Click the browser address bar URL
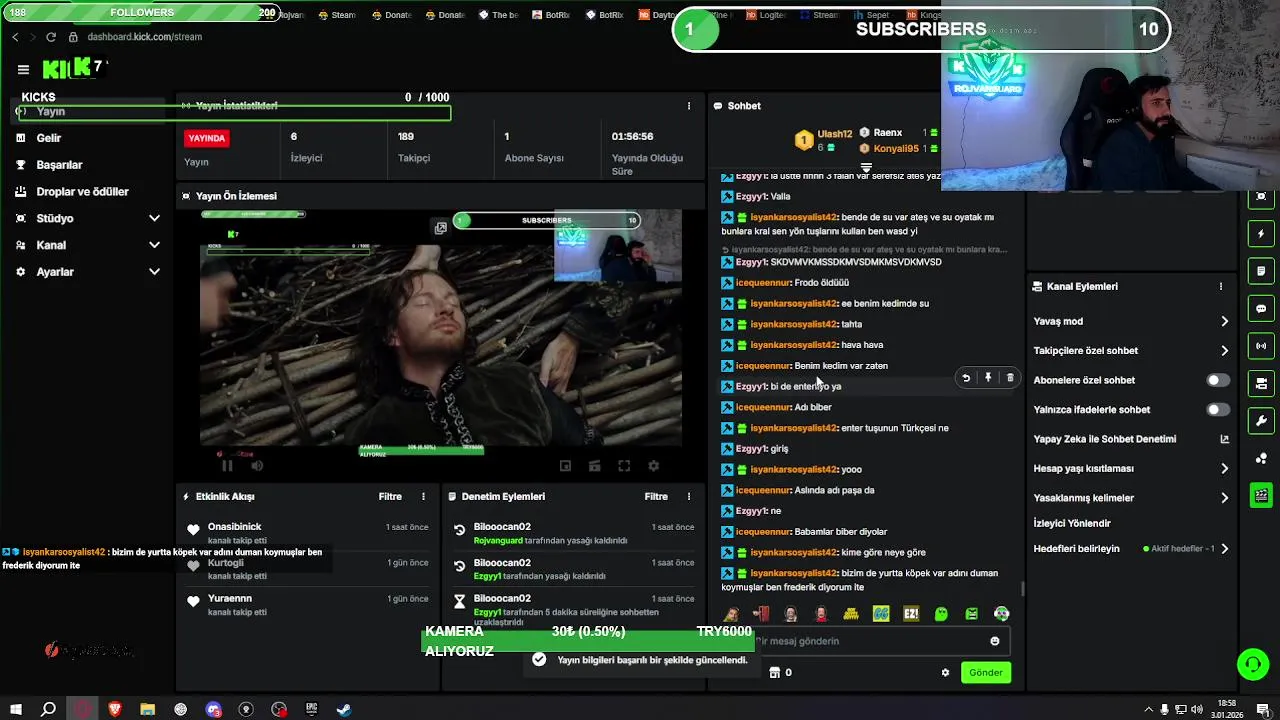The width and height of the screenshot is (1280, 720). click(x=144, y=37)
